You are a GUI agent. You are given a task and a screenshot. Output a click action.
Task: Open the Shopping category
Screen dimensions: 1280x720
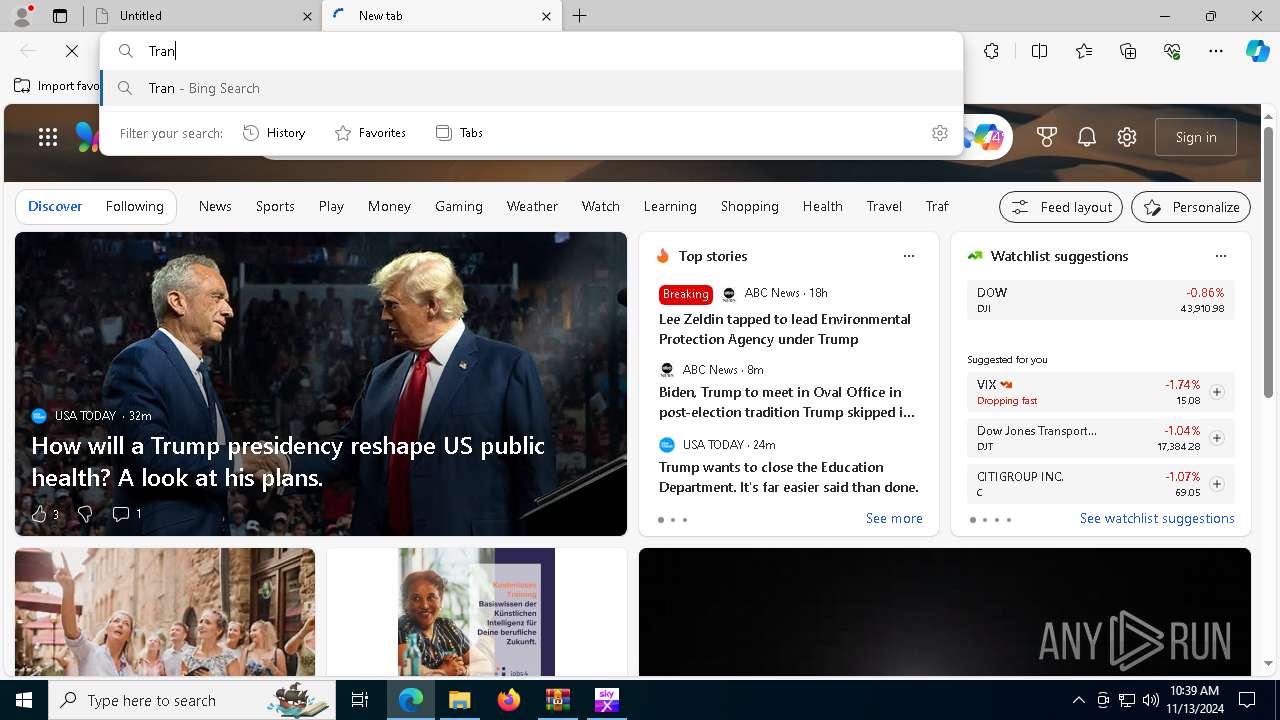point(750,206)
